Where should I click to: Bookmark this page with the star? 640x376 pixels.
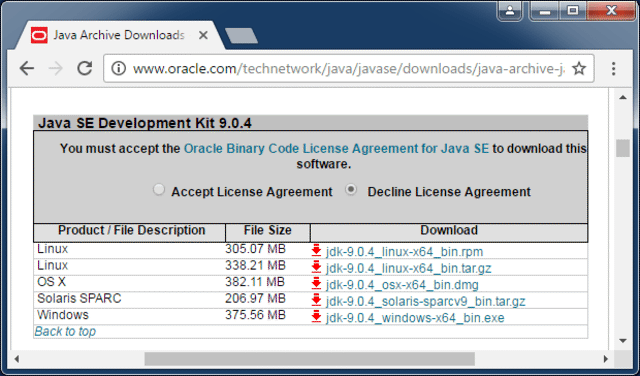point(579,68)
